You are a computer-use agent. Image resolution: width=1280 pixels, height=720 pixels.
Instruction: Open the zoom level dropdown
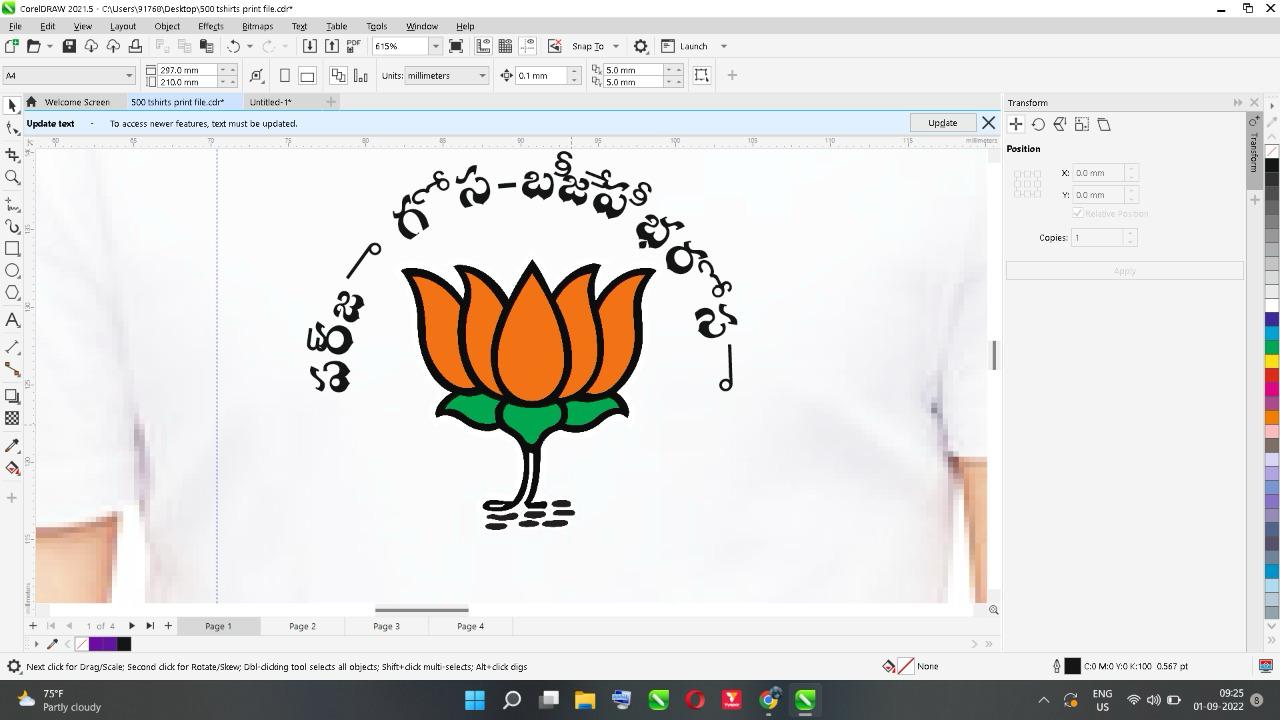[x=435, y=46]
